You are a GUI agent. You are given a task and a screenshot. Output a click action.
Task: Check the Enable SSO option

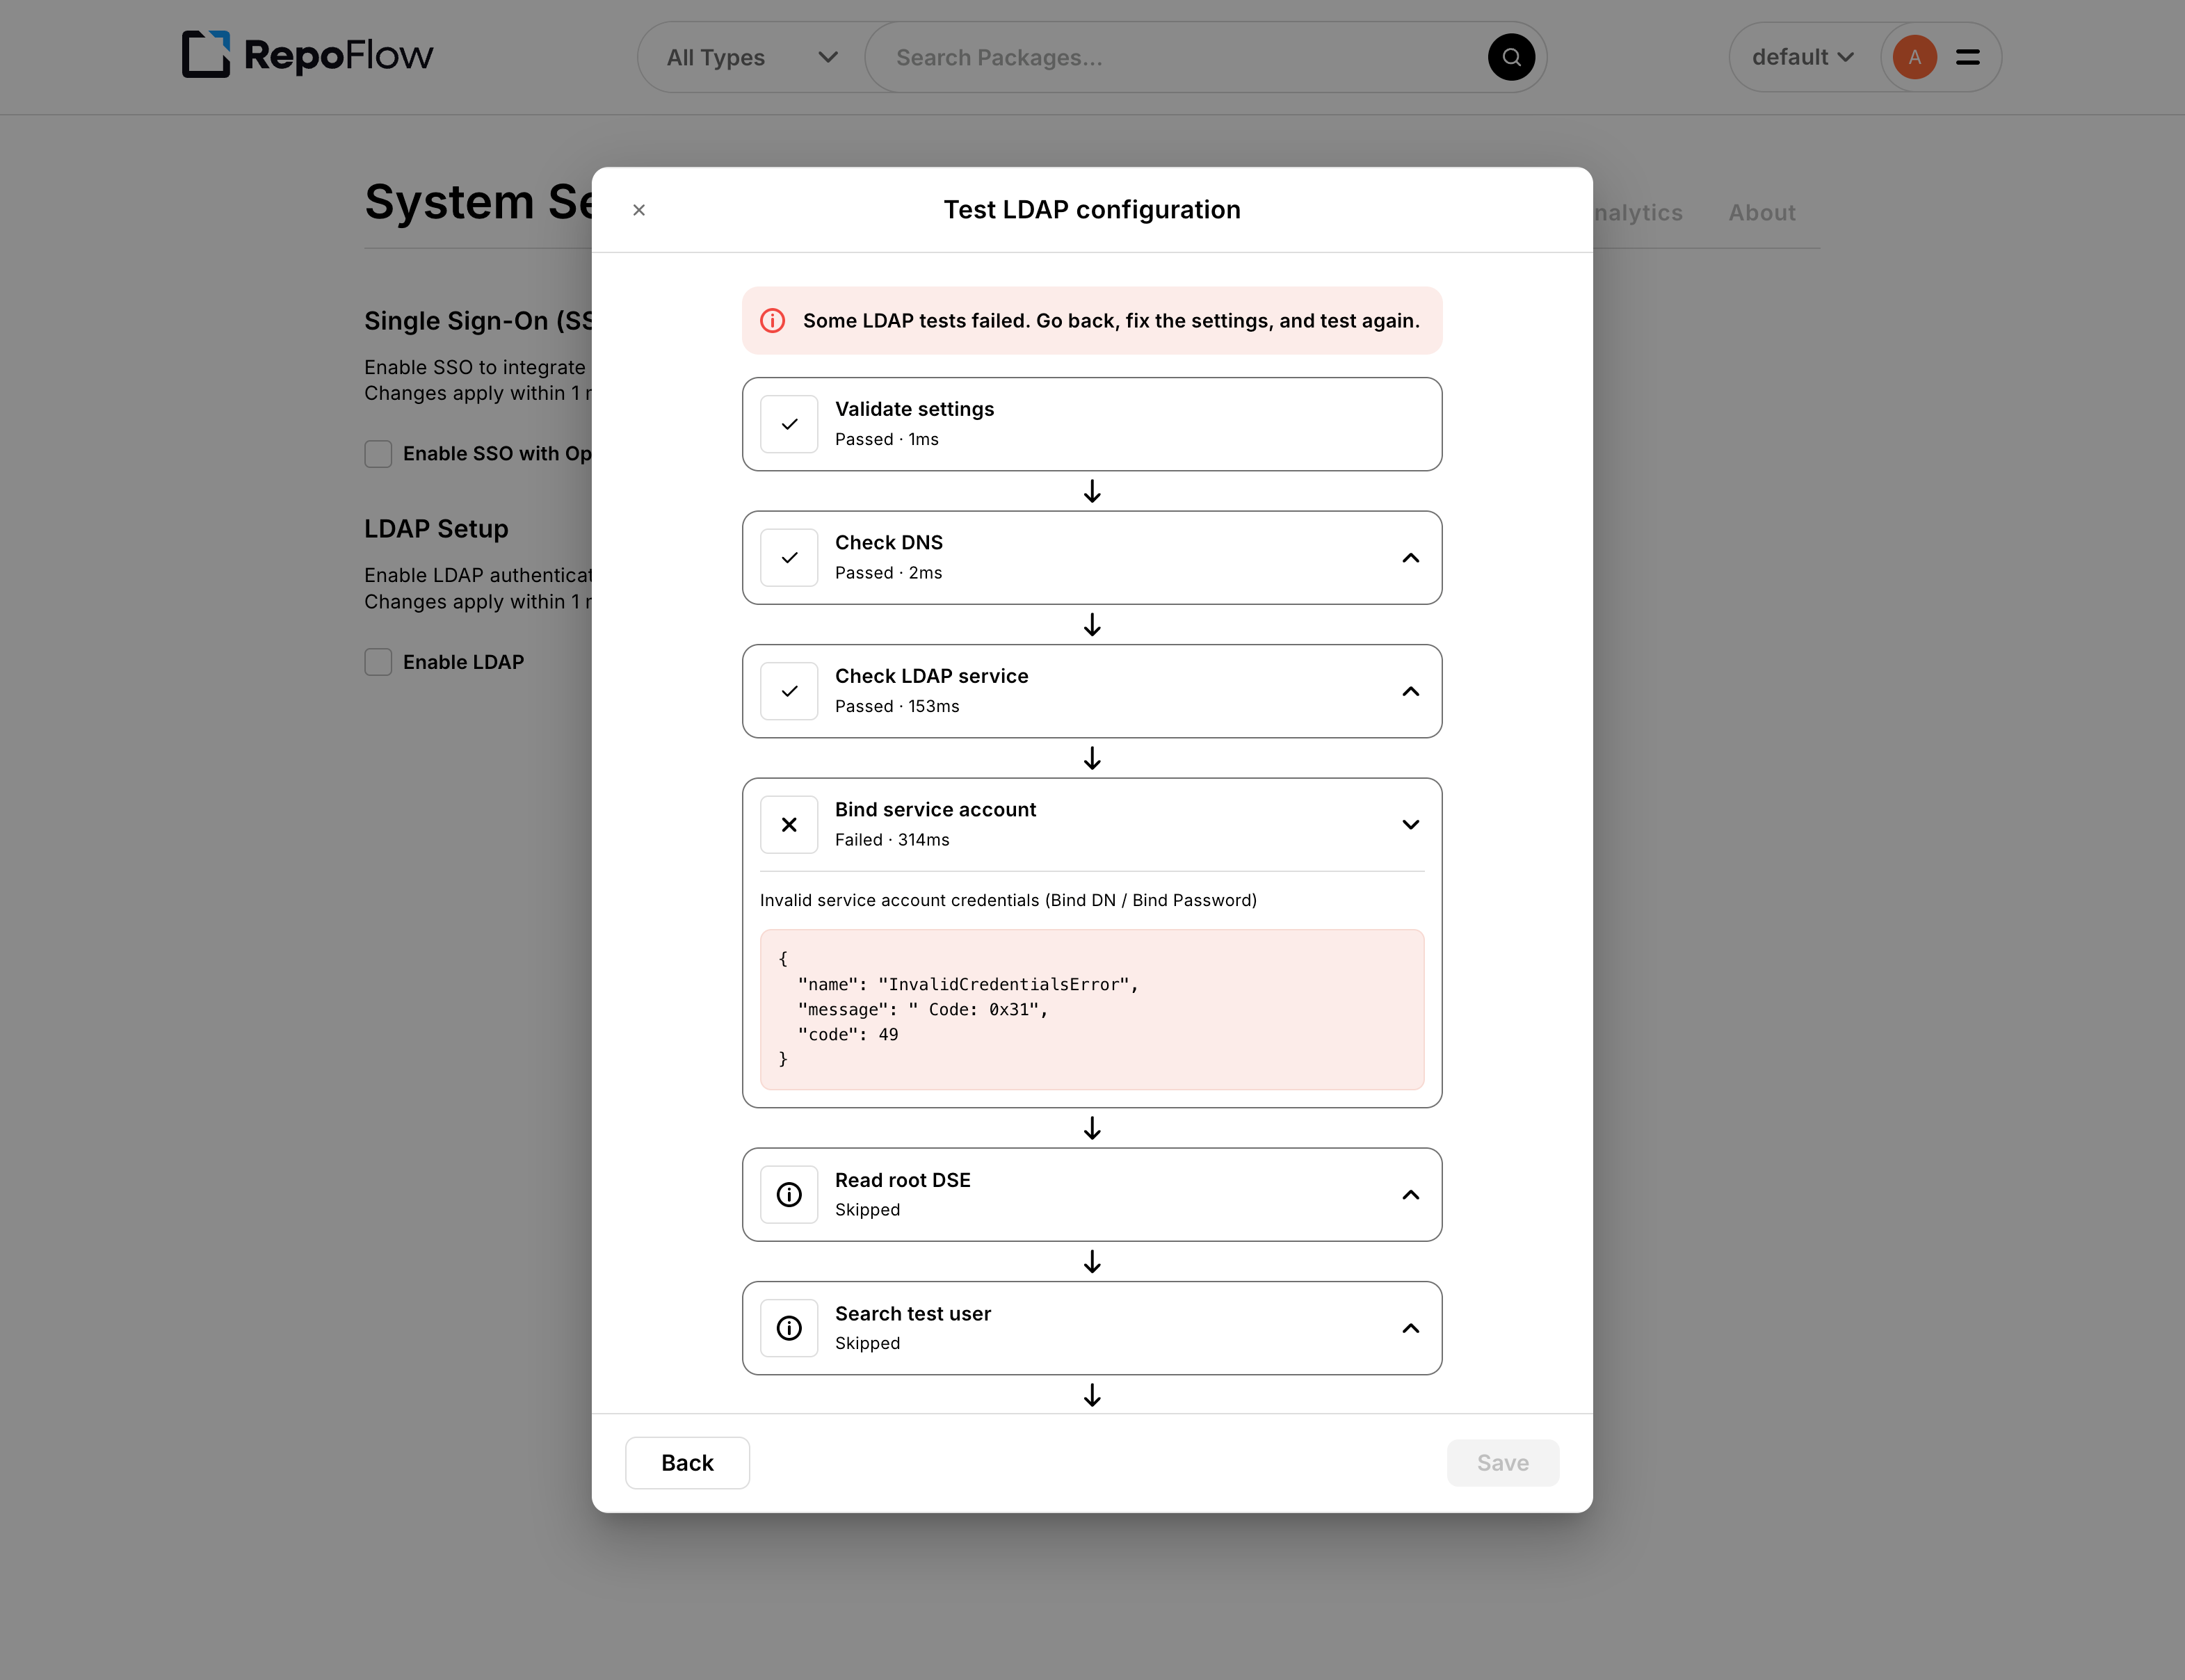(378, 453)
